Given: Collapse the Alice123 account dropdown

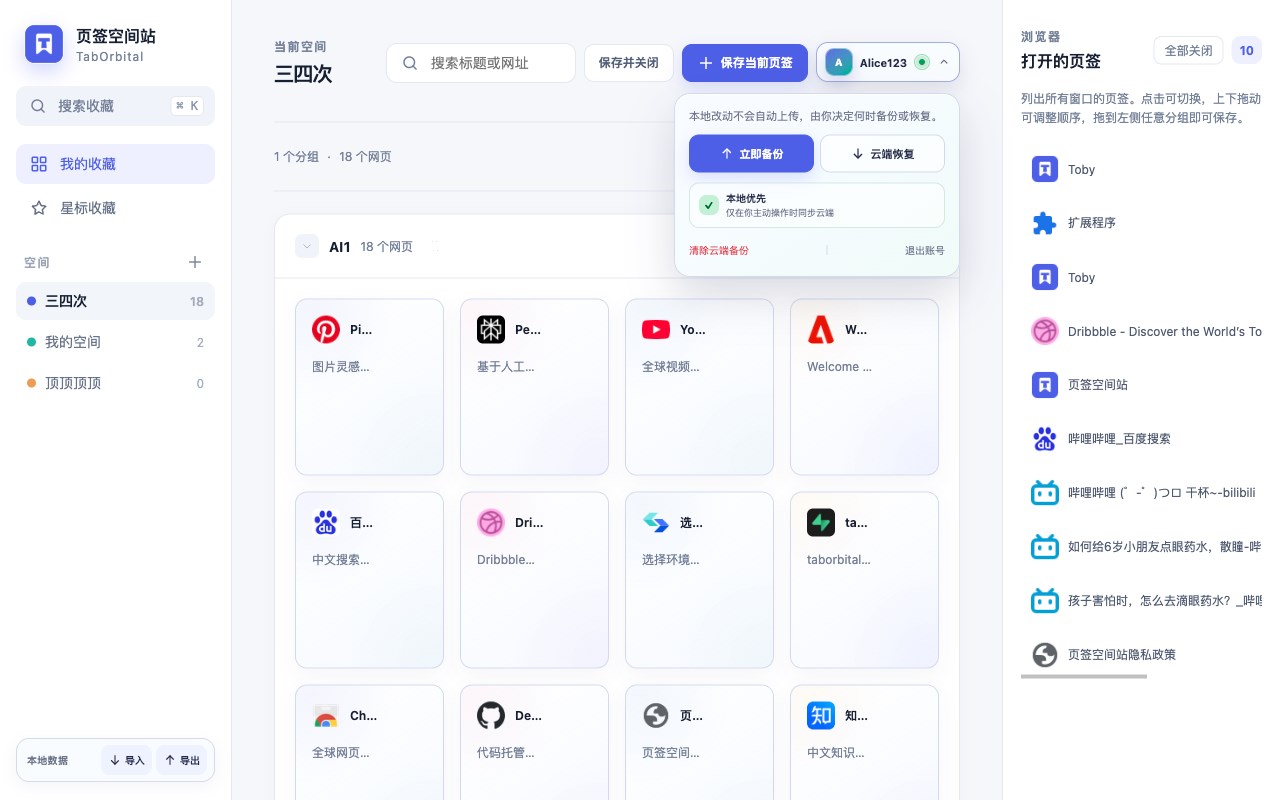Looking at the screenshot, I should click(944, 62).
